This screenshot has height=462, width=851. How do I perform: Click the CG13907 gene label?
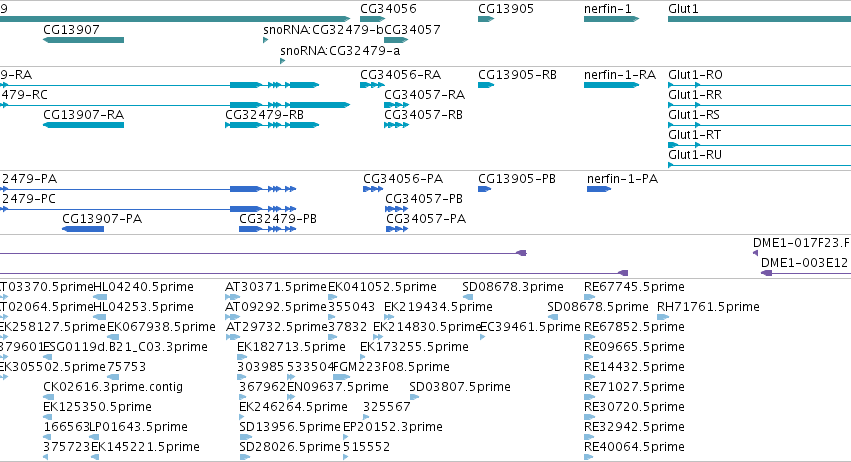pos(71,29)
